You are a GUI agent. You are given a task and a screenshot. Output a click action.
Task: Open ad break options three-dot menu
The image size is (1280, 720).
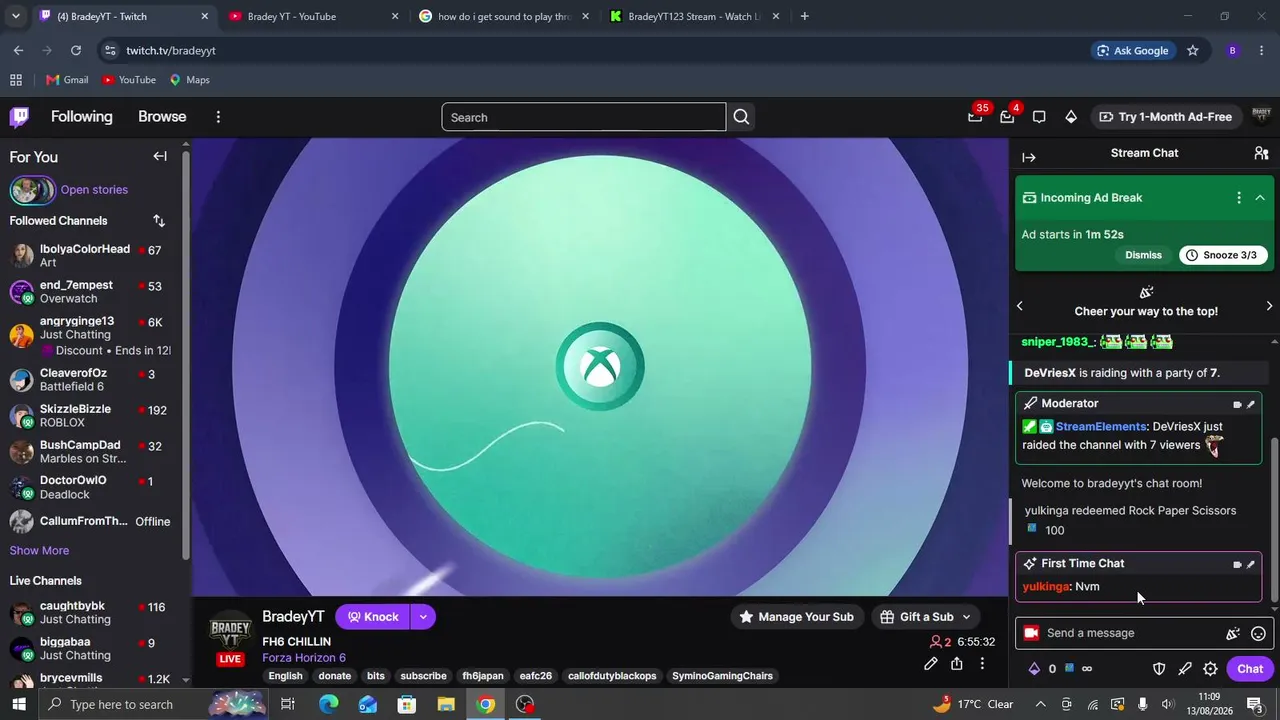click(x=1239, y=198)
